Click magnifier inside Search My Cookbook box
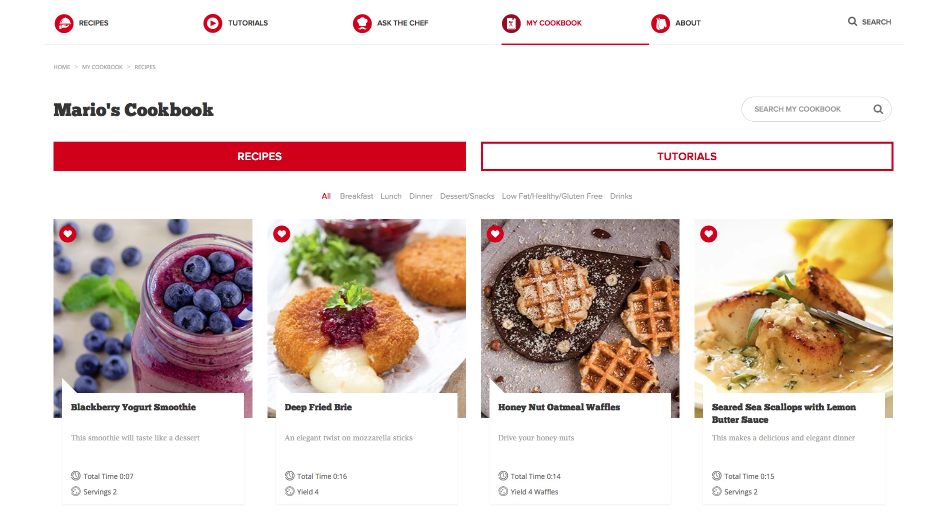Screen dimensions: 952x522 pos(878,109)
